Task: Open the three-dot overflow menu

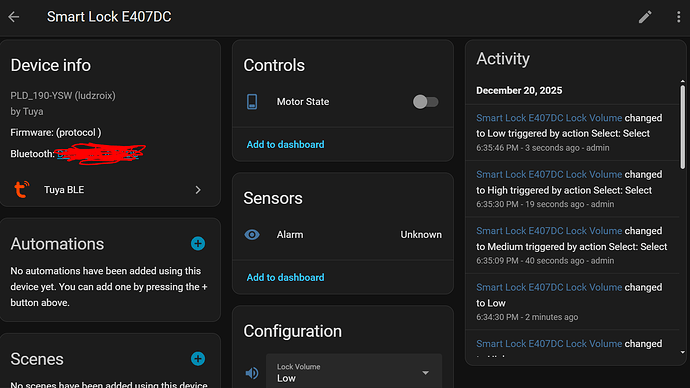Action: point(679,17)
